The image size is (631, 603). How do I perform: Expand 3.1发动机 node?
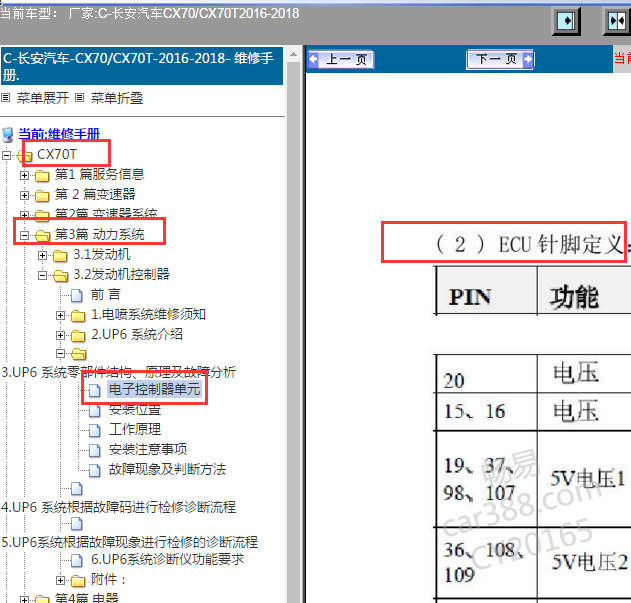coord(43,256)
